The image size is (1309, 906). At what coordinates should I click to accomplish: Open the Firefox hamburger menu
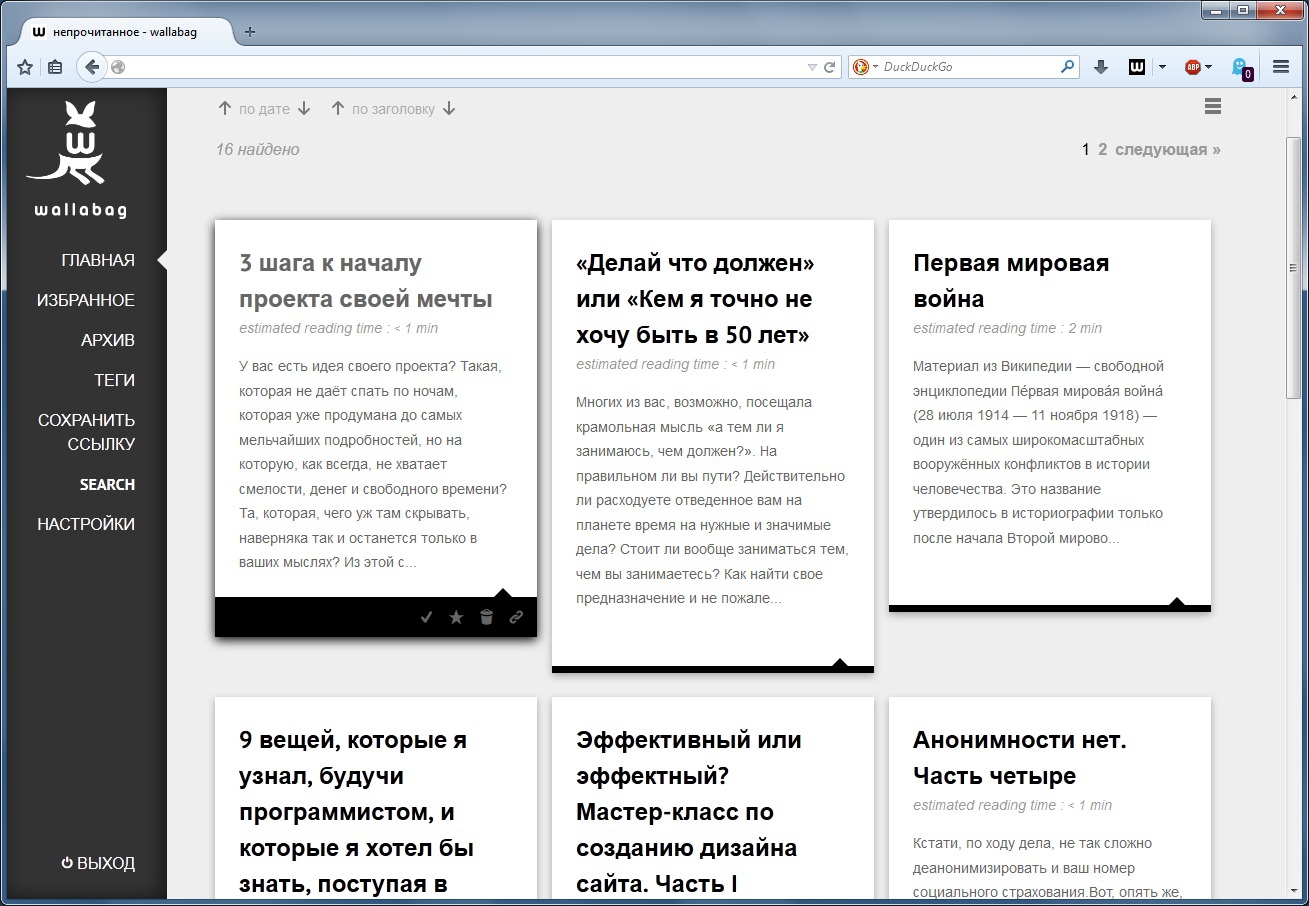tap(1280, 66)
